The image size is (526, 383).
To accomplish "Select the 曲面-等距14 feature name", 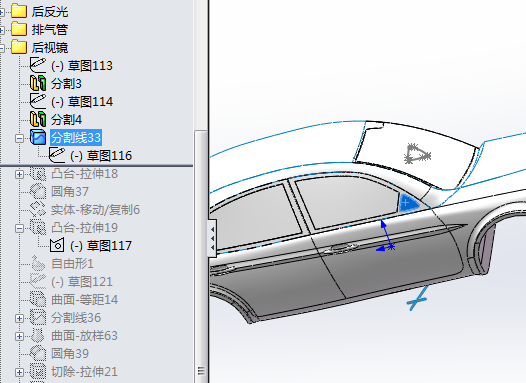I will (x=85, y=300).
